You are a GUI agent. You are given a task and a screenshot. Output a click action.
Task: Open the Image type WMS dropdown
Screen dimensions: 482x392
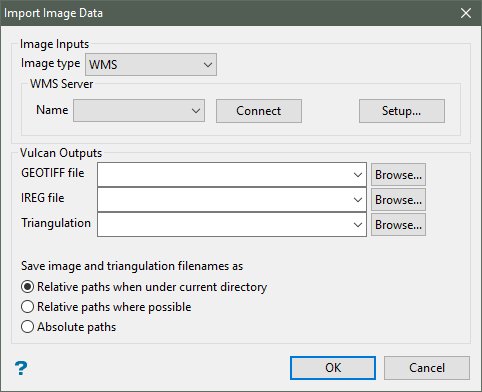tap(151, 64)
